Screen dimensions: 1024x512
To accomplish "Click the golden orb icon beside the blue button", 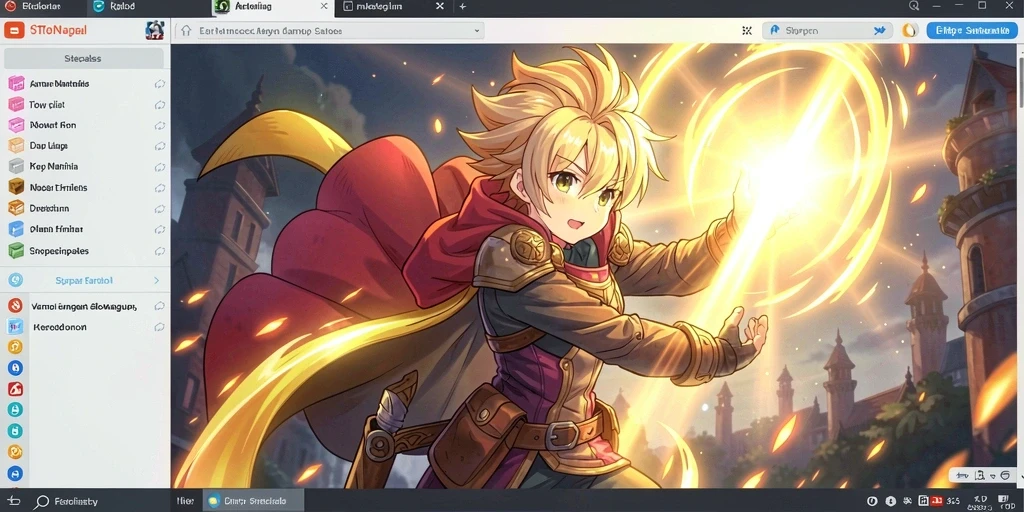I will (910, 30).
